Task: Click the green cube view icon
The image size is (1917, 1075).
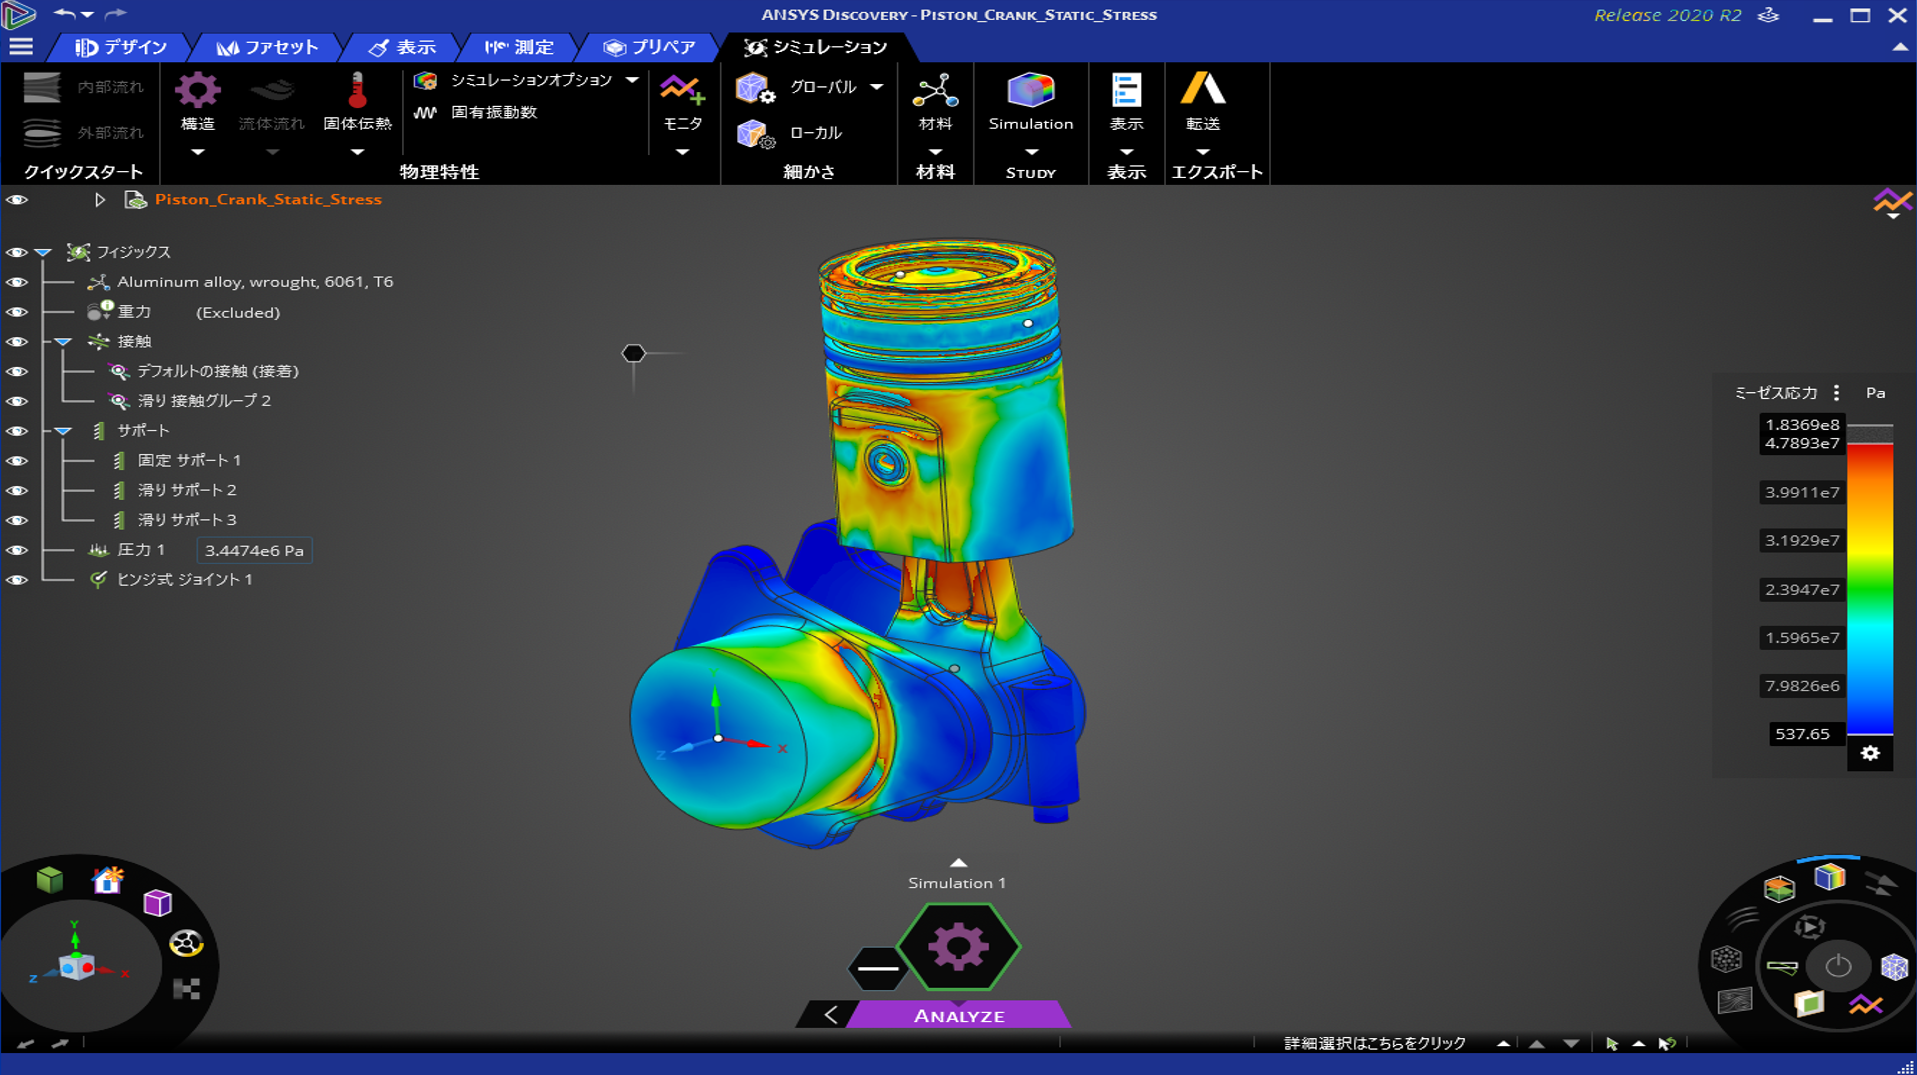Action: pyautogui.click(x=49, y=880)
